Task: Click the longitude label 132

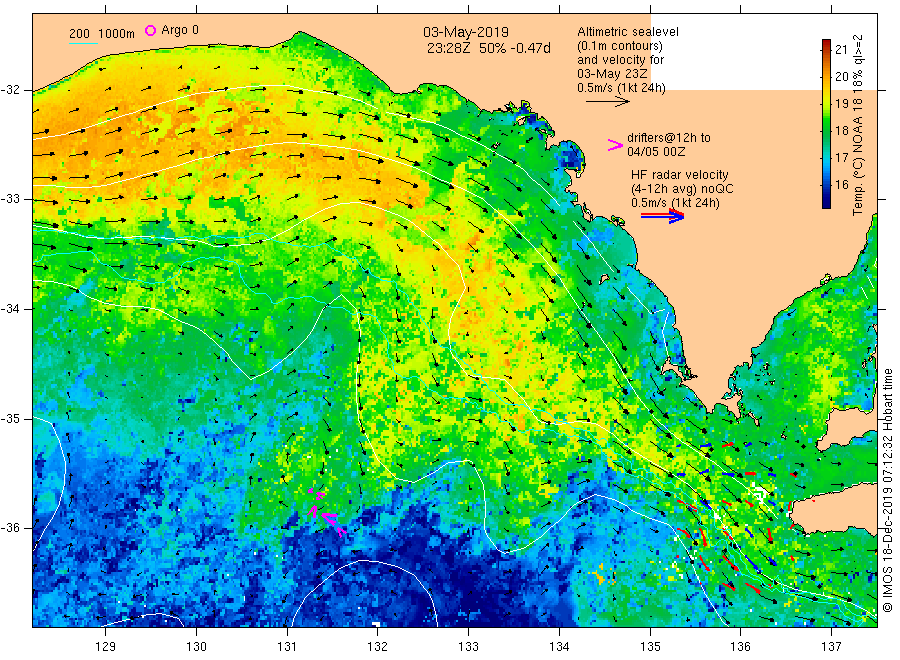Action: (378, 647)
